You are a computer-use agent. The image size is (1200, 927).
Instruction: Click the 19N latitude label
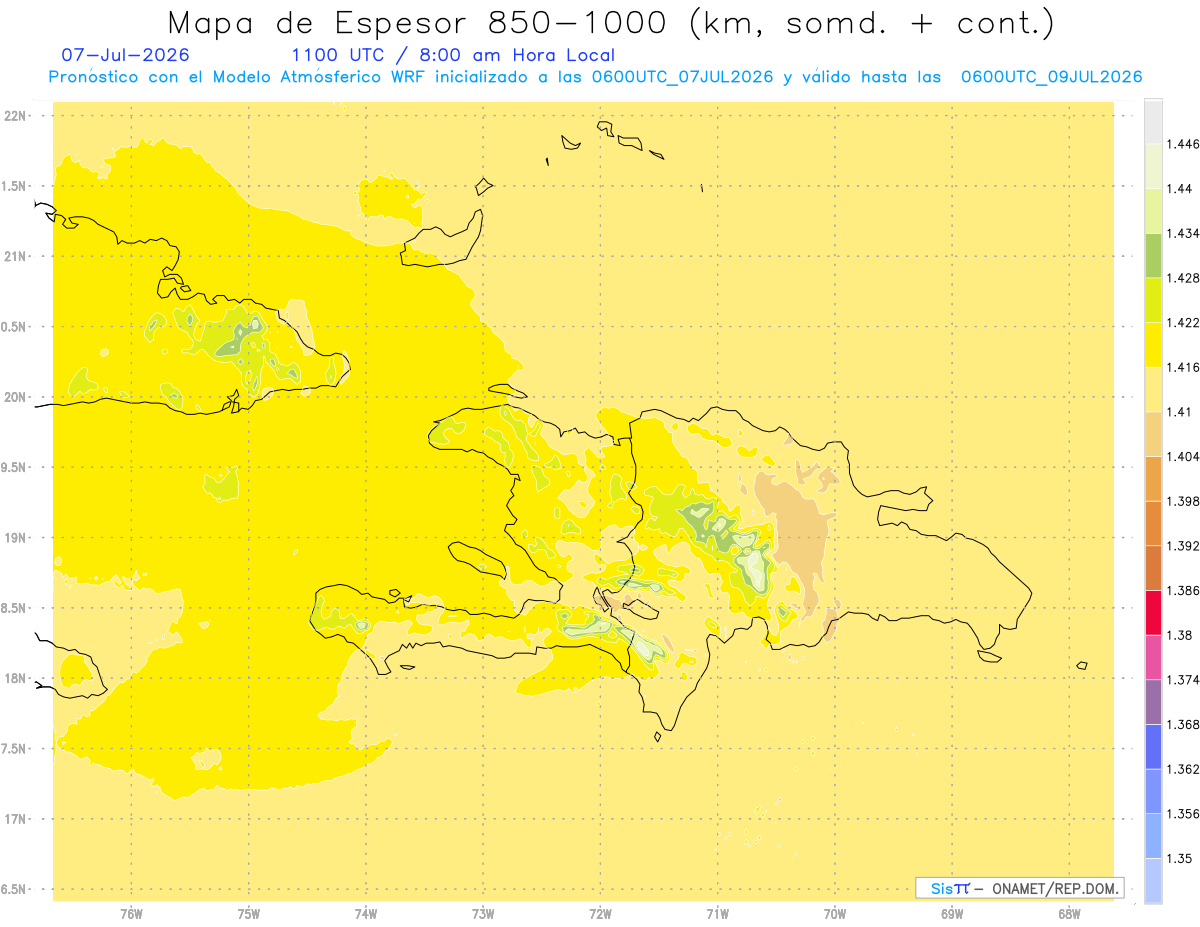click(x=16, y=538)
